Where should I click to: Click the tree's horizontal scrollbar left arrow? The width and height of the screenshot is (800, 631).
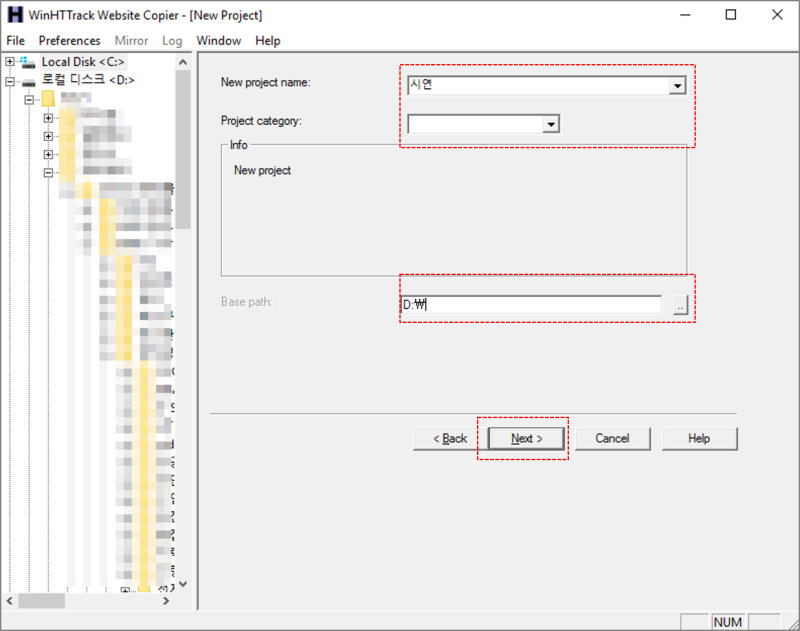10,601
